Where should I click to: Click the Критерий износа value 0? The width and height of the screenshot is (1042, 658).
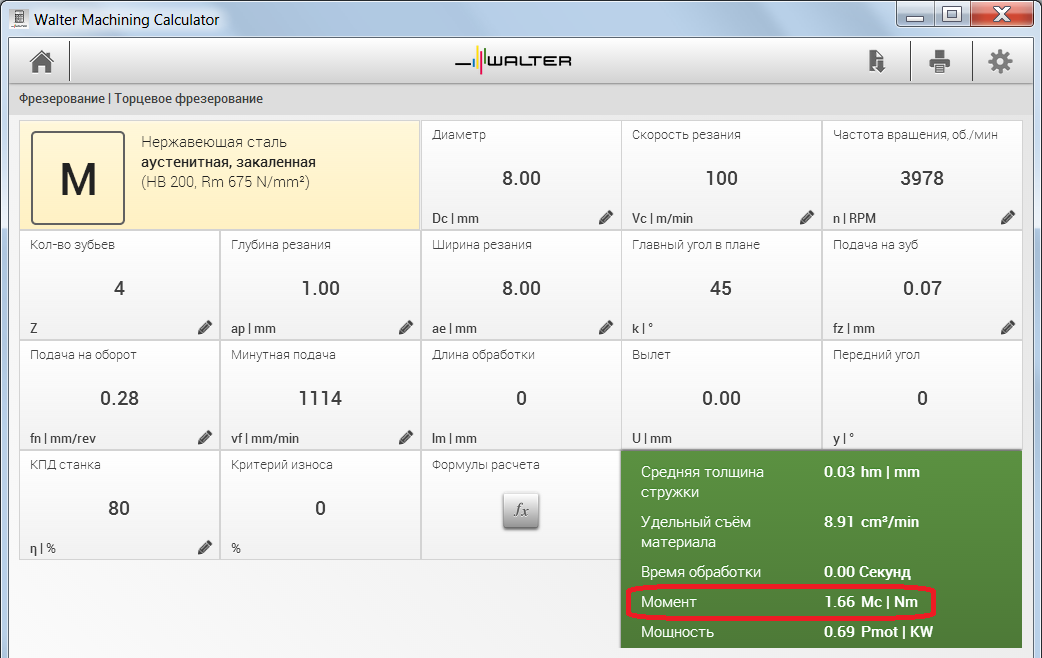click(320, 508)
